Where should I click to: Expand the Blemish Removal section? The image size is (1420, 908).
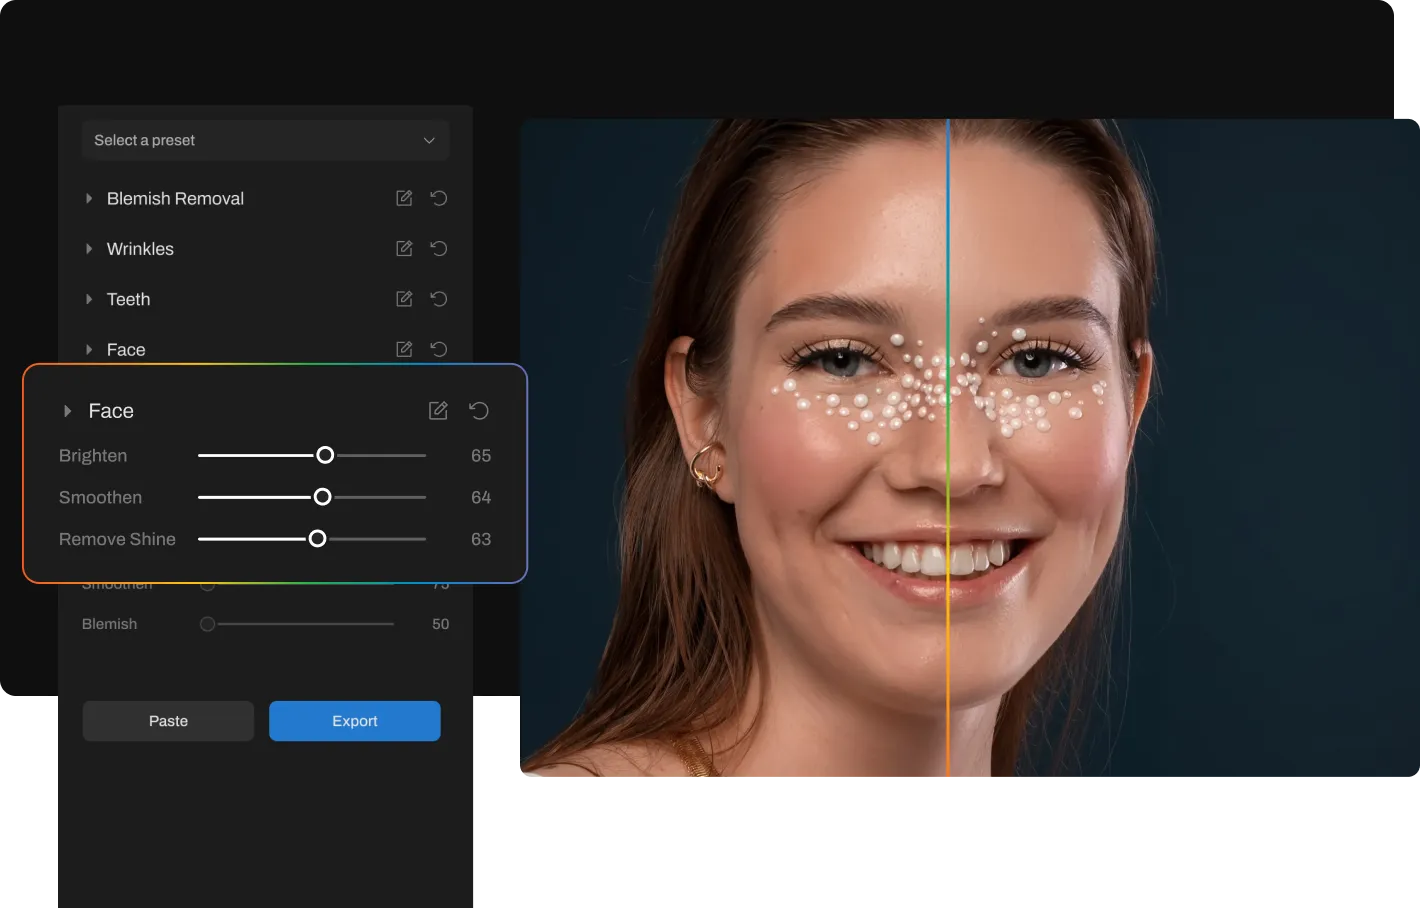click(x=89, y=199)
